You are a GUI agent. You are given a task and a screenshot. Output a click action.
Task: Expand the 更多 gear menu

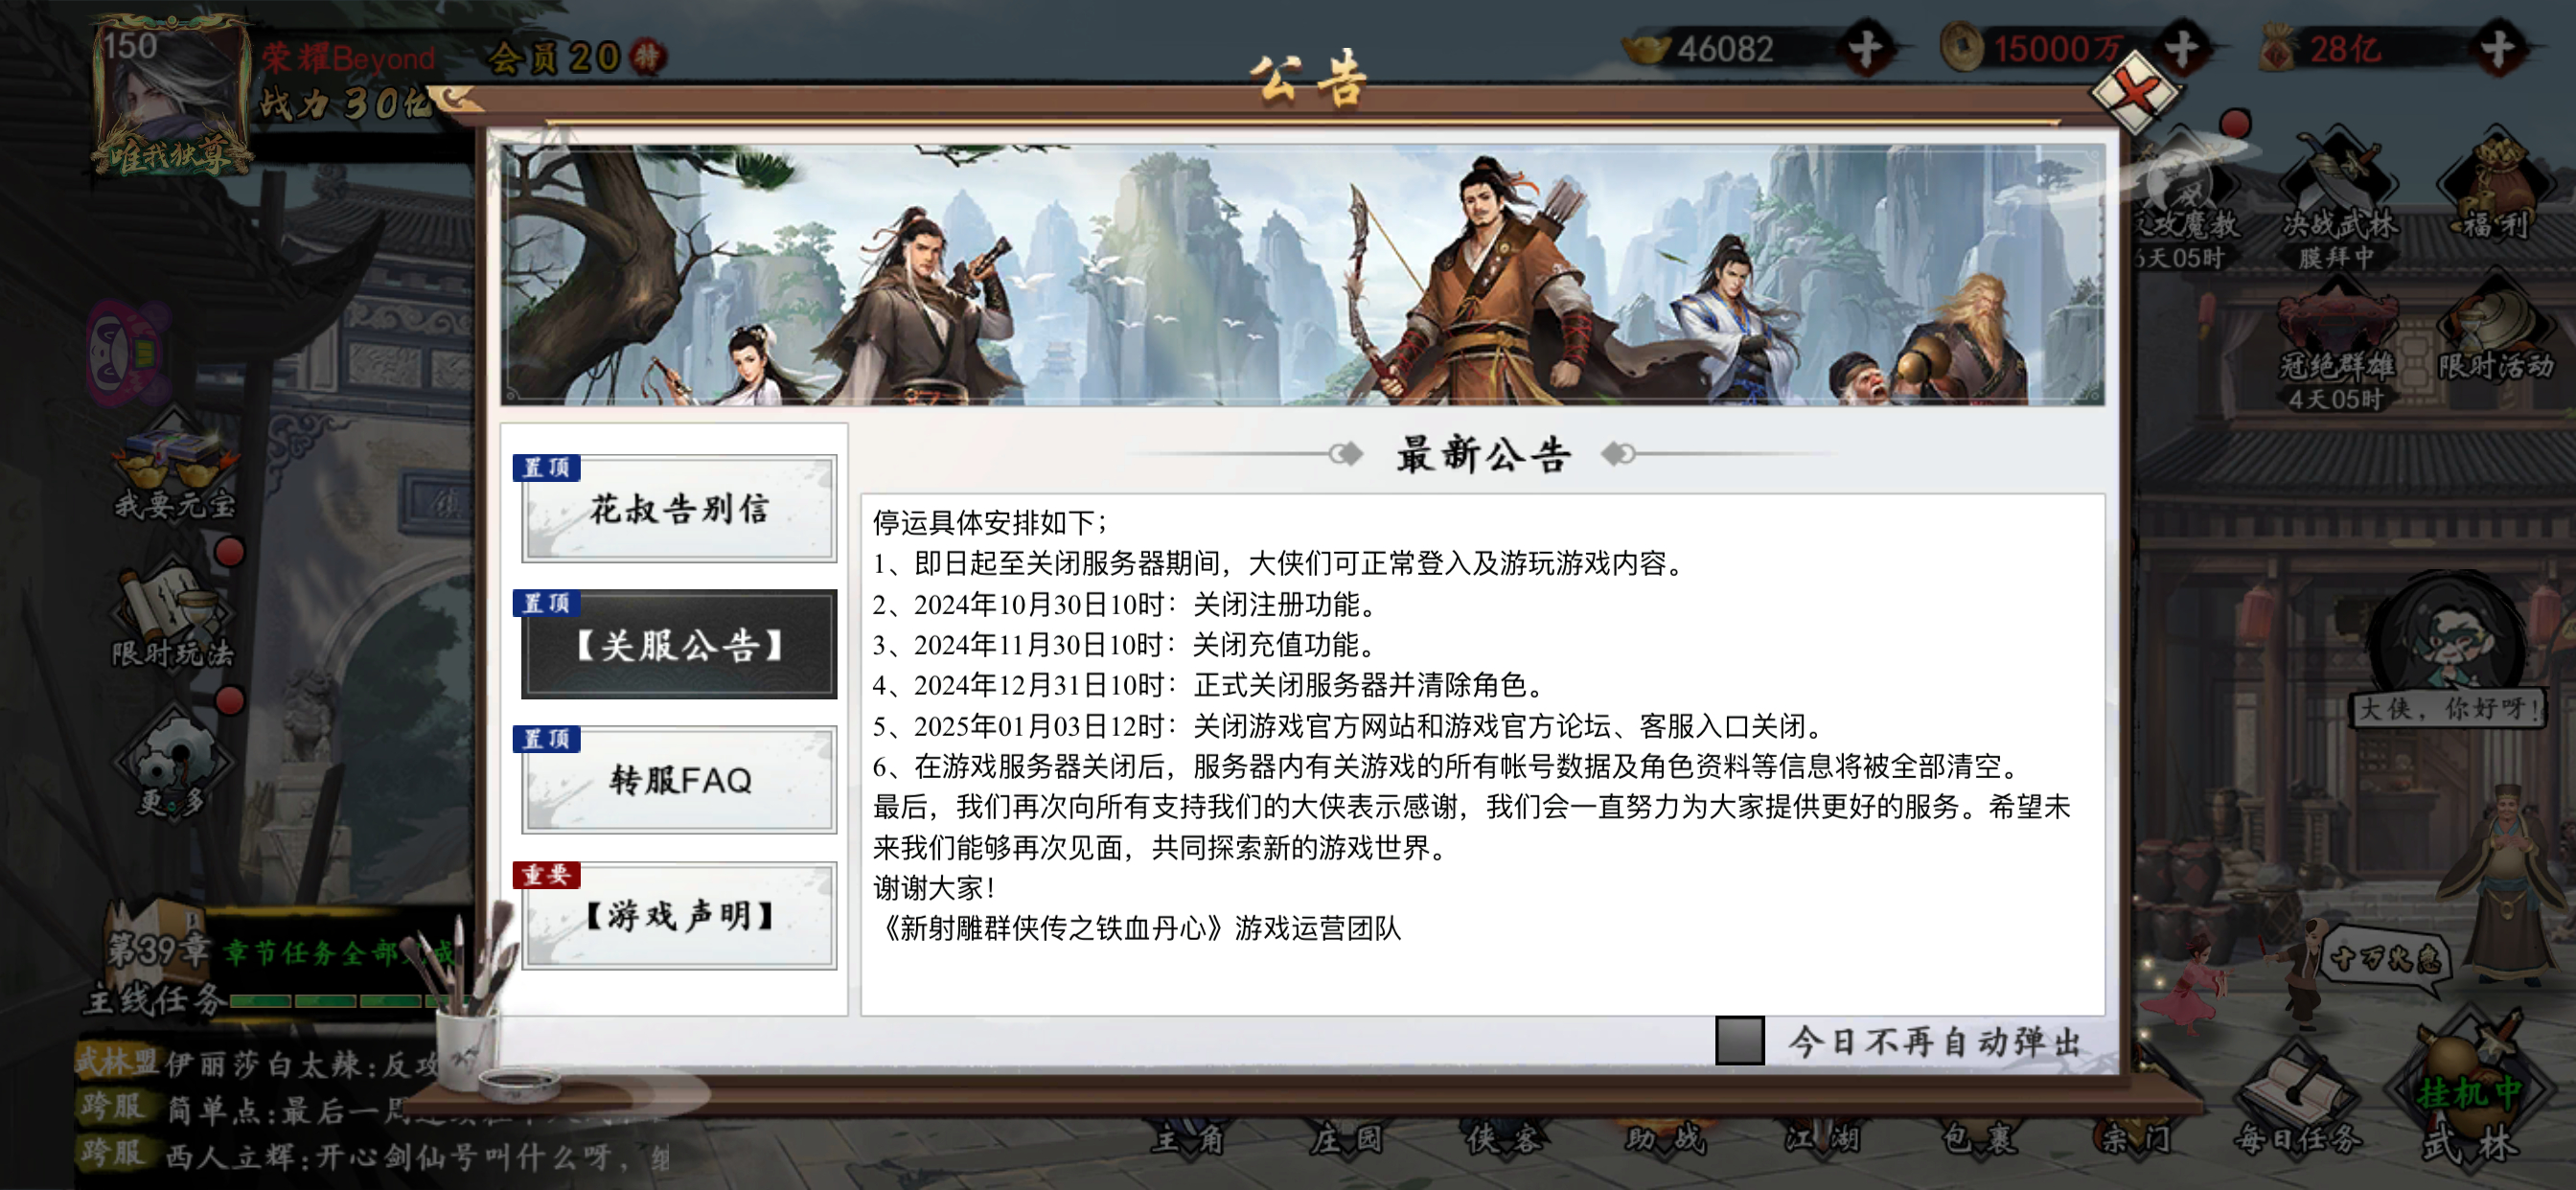click(x=173, y=762)
